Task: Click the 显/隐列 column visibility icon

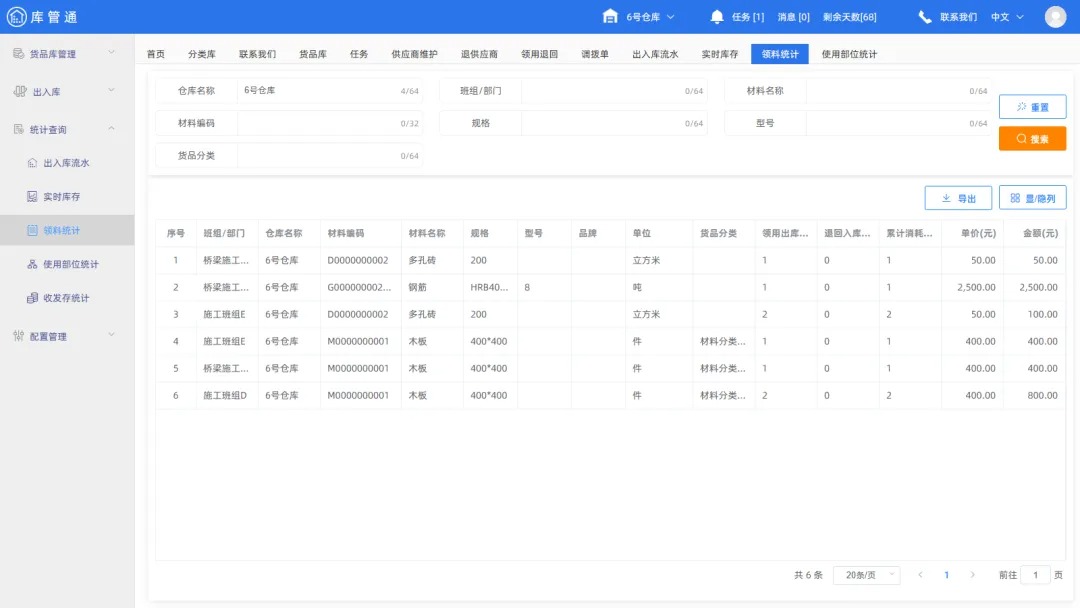Action: [1015, 197]
